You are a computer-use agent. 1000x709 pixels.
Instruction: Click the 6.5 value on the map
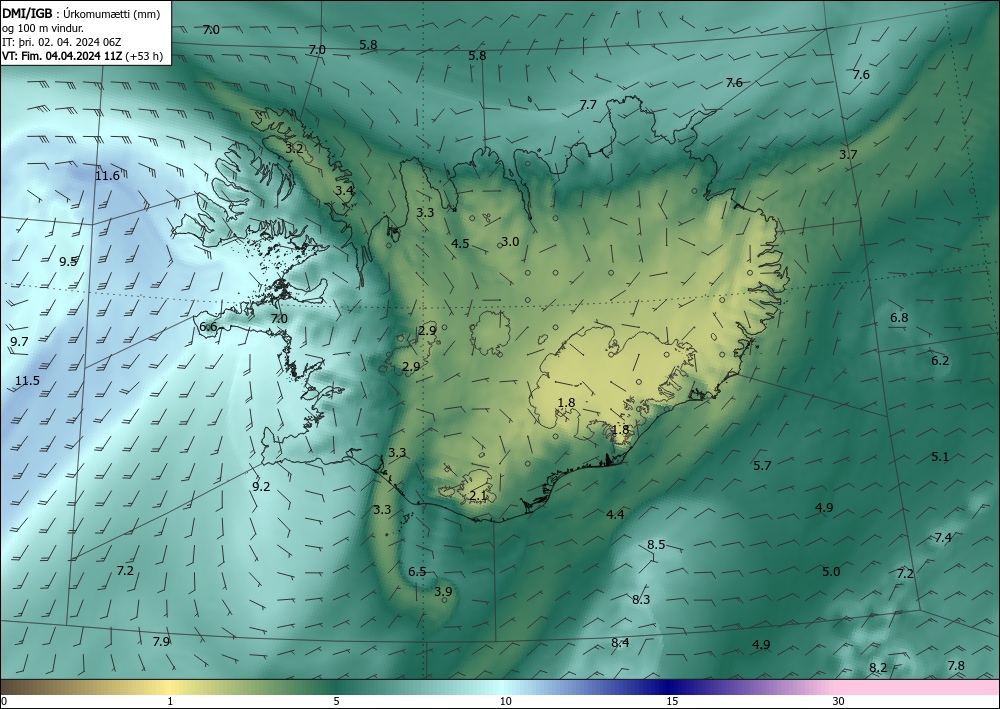tap(417, 571)
